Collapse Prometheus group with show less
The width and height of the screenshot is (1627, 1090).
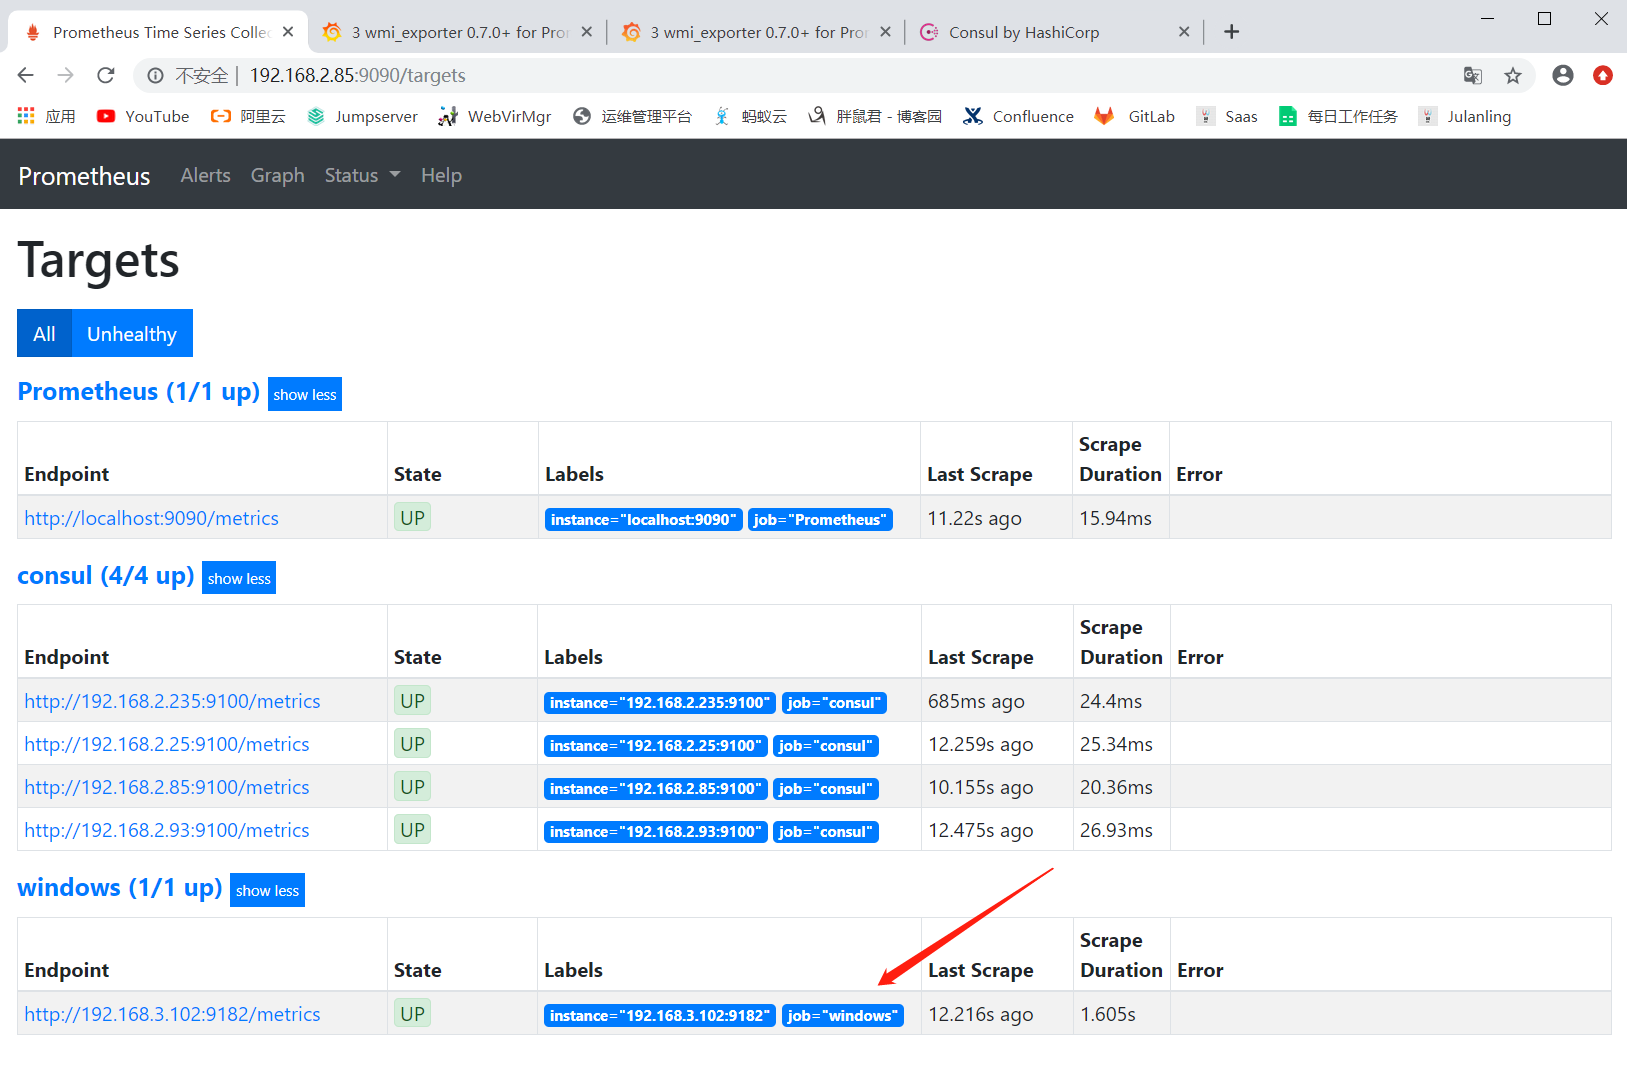[x=305, y=395]
